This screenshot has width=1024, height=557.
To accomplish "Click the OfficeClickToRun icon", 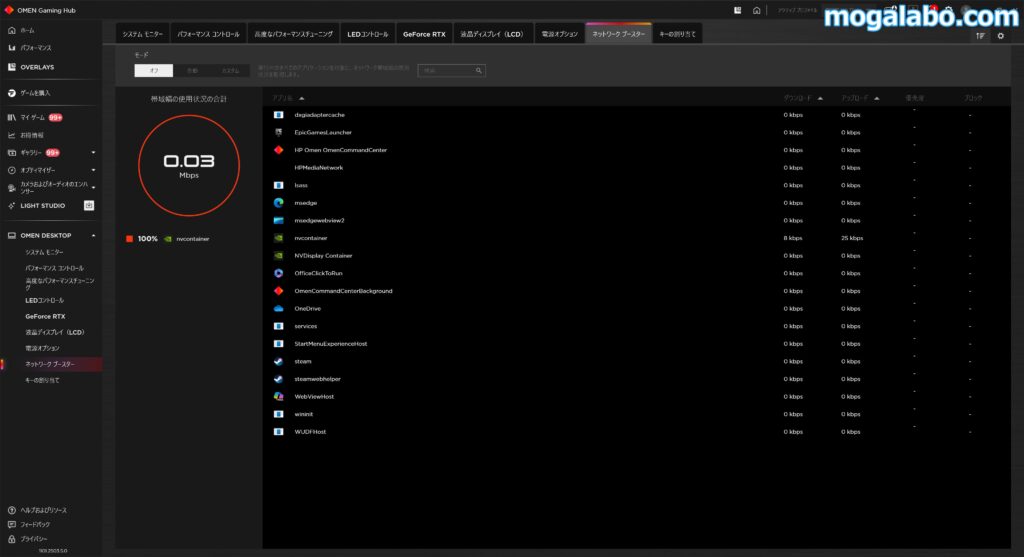I will tap(278, 273).
